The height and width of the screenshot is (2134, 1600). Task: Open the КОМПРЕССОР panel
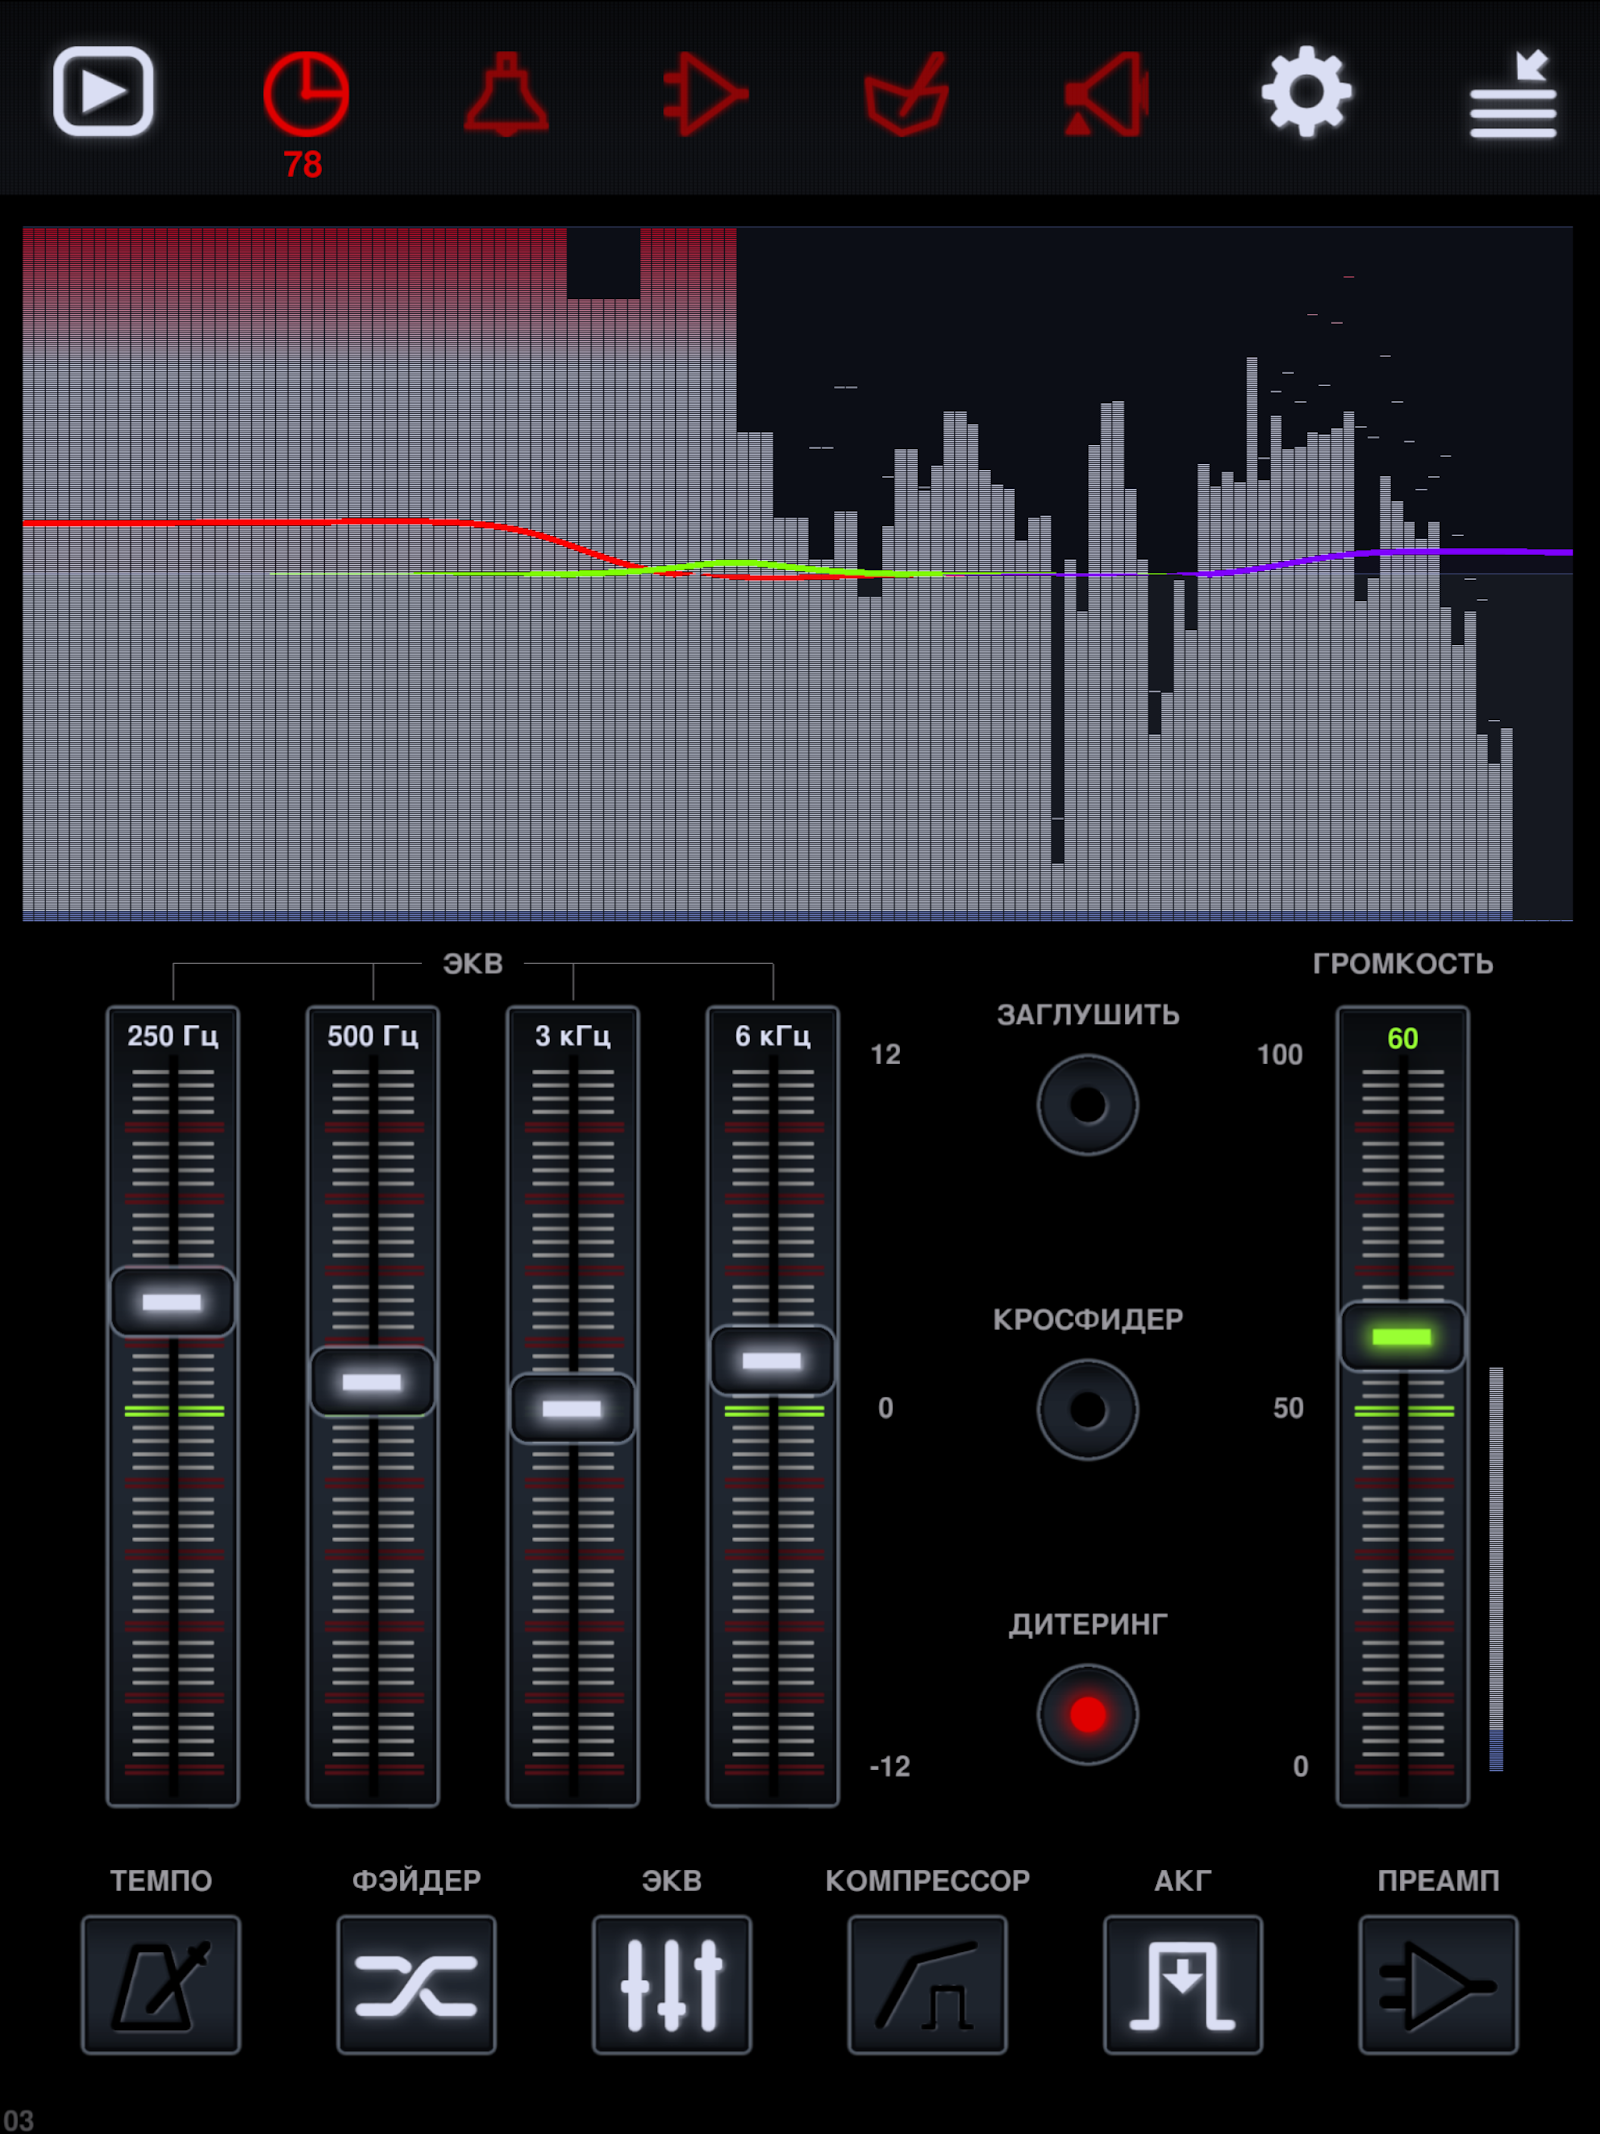point(927,1985)
